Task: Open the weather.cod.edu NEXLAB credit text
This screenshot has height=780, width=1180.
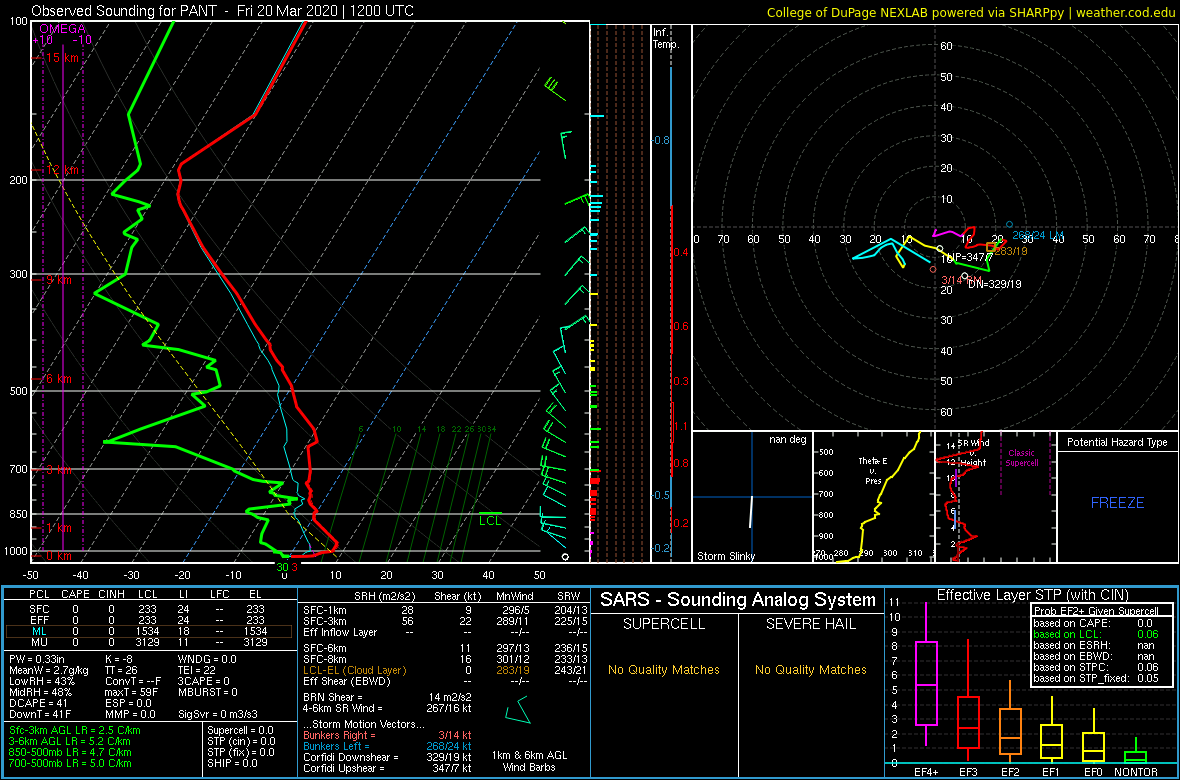Action: 970,12
